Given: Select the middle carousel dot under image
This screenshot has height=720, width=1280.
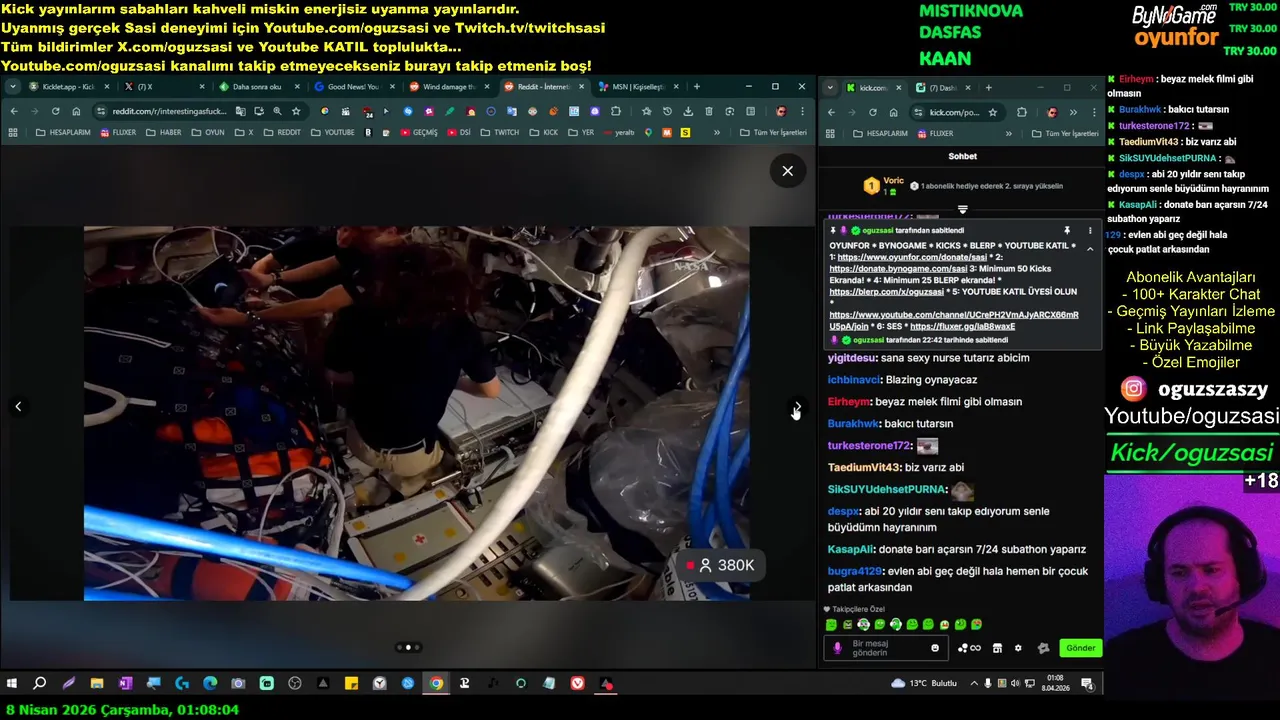Looking at the screenshot, I should click(x=408, y=647).
